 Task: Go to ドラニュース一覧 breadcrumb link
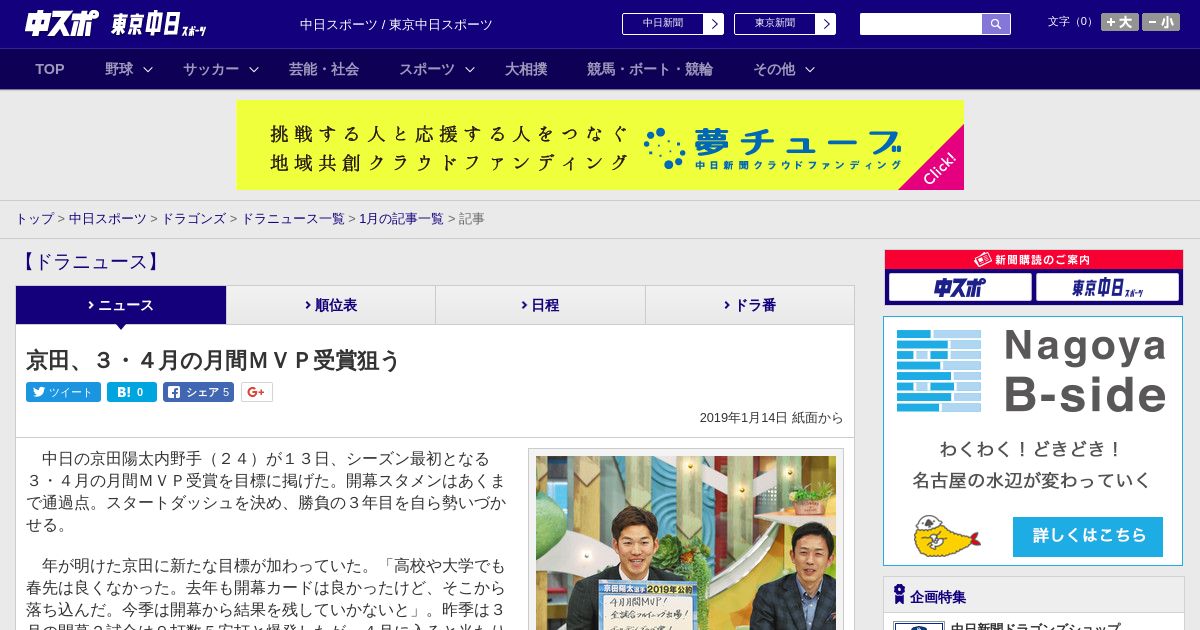293,218
